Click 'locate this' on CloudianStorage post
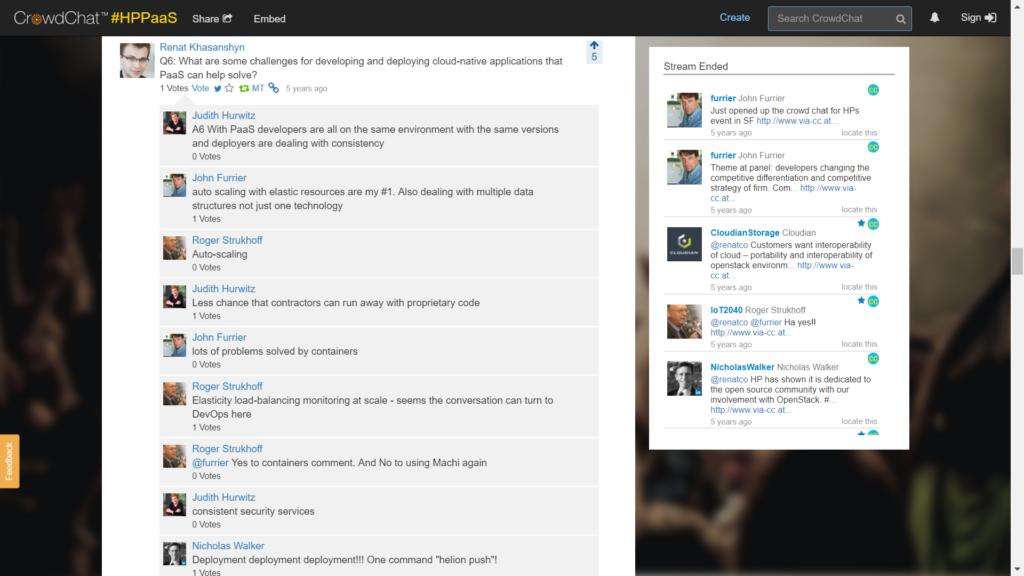The width and height of the screenshot is (1024, 576). [x=859, y=287]
